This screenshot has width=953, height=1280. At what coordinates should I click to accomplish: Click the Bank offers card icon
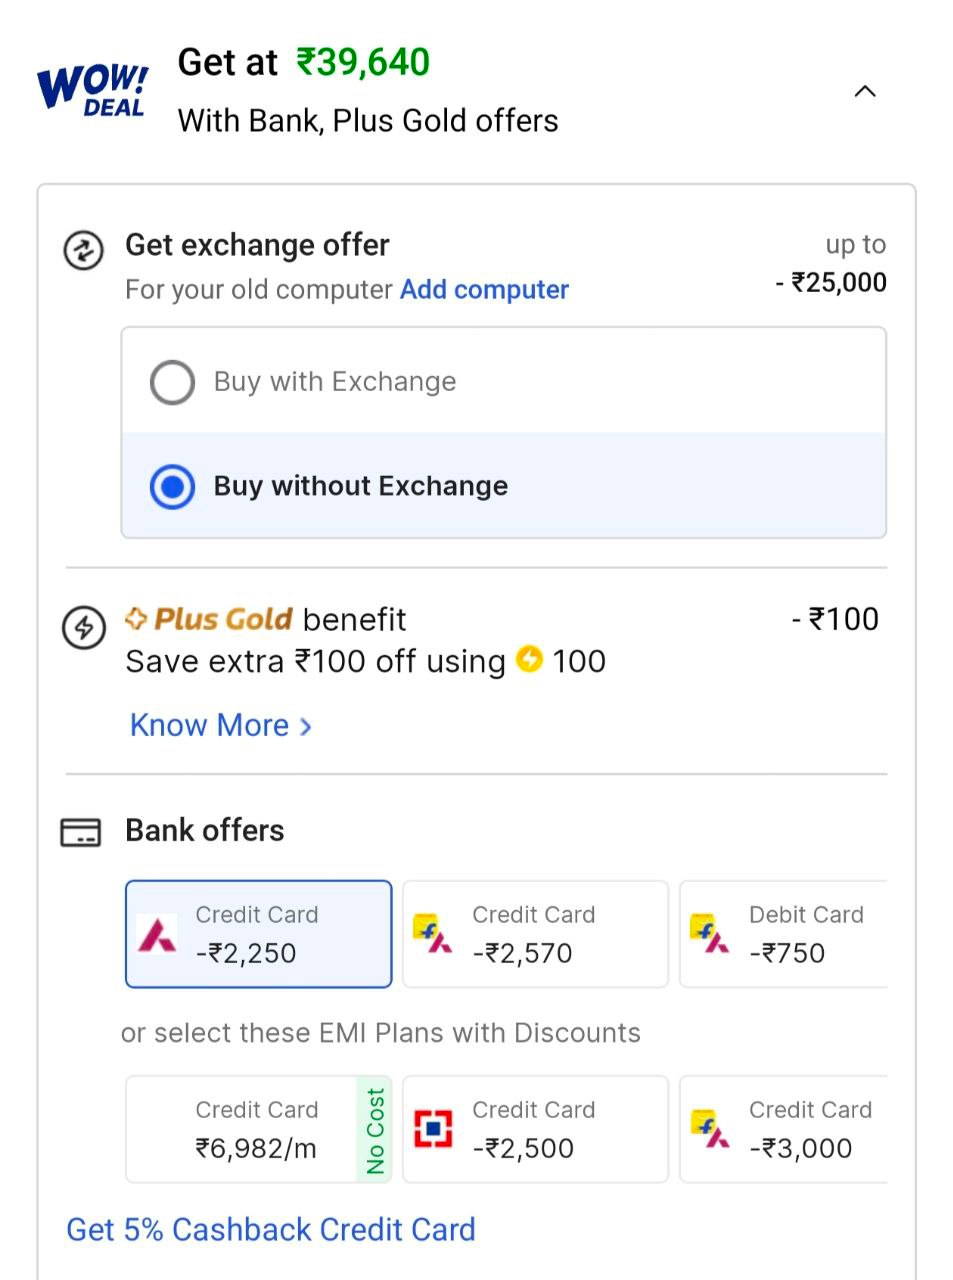click(x=81, y=832)
